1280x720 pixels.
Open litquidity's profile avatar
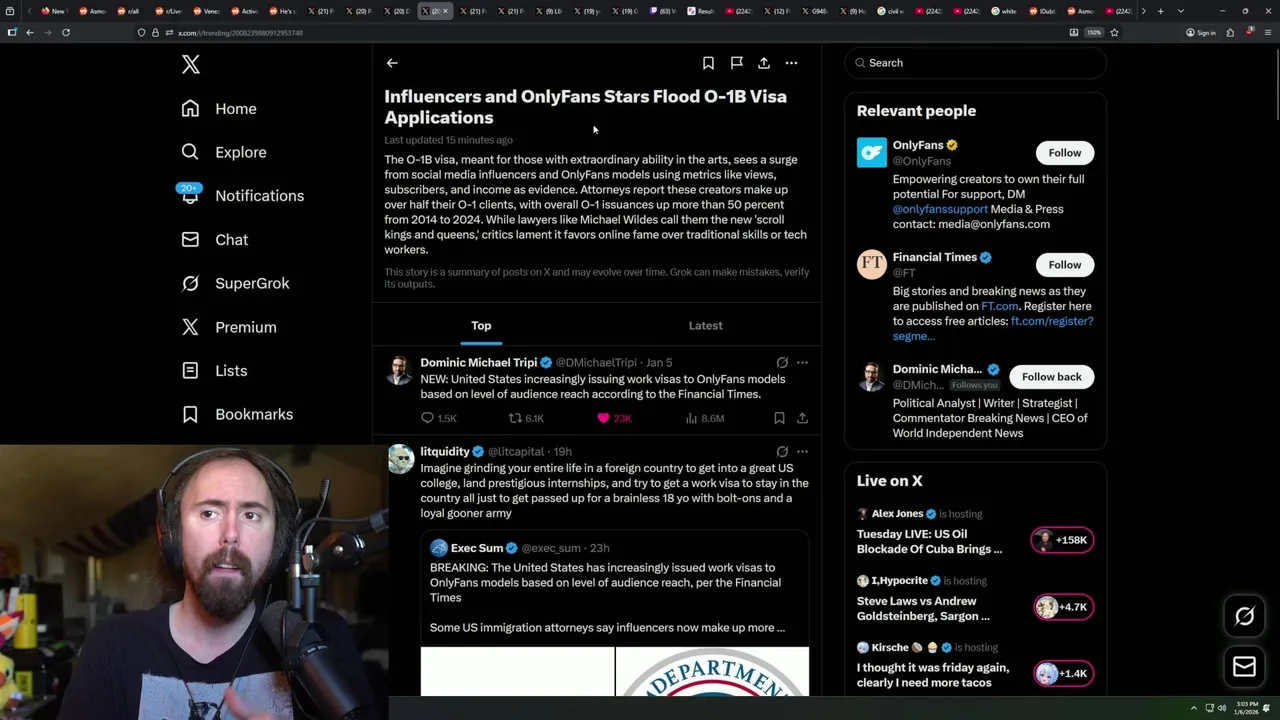(400, 459)
